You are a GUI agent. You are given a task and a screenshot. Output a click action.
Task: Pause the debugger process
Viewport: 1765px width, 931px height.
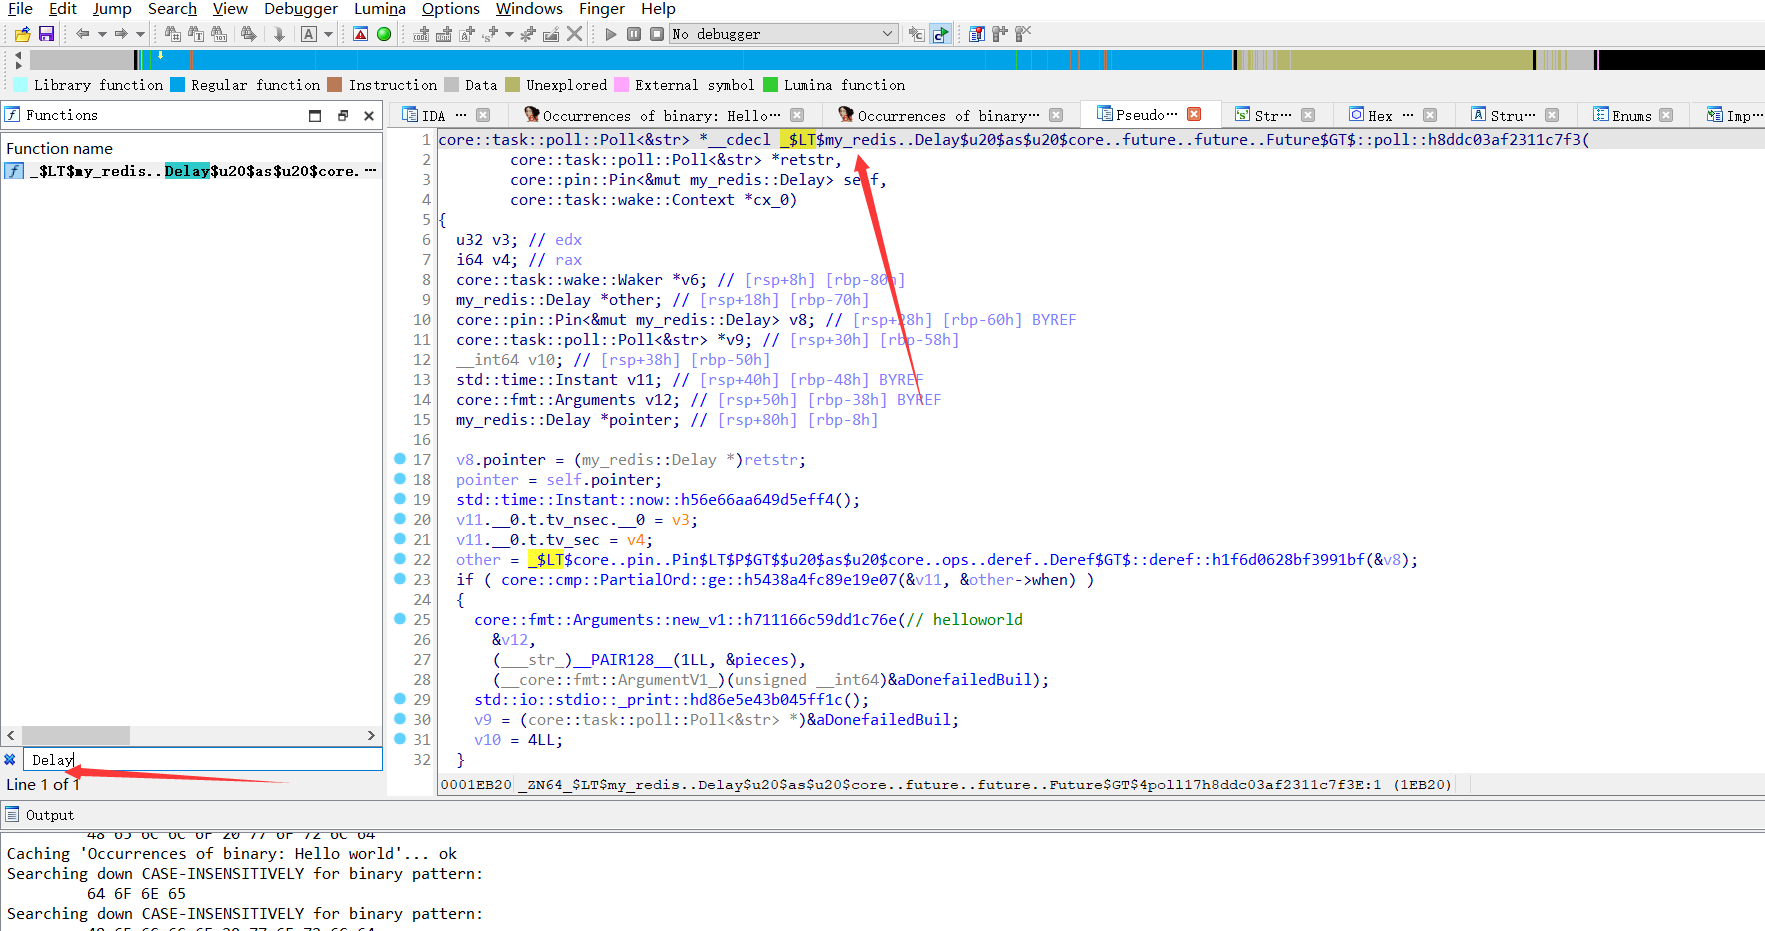pos(634,34)
